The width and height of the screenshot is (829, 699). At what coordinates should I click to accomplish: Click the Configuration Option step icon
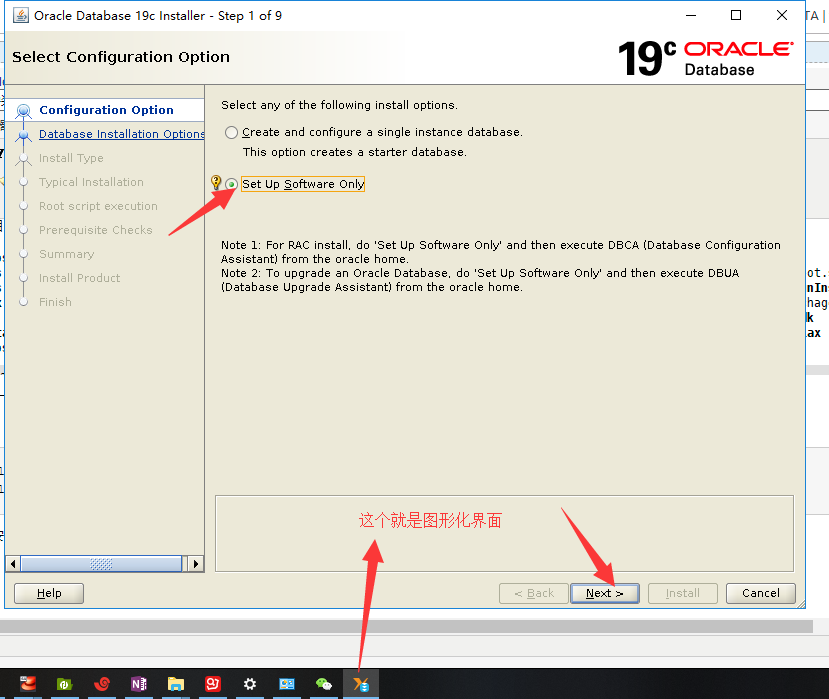pos(23,111)
